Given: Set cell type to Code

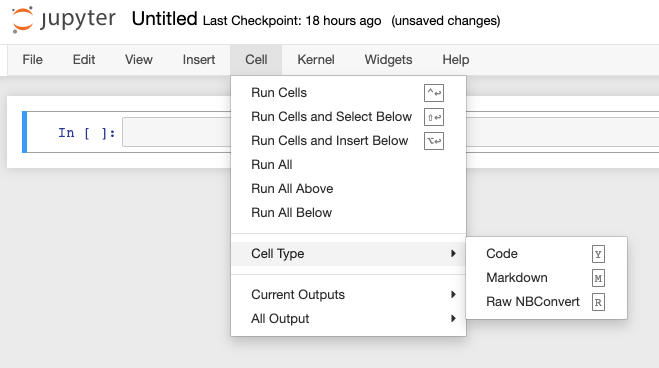Looking at the screenshot, I should 546,254.
